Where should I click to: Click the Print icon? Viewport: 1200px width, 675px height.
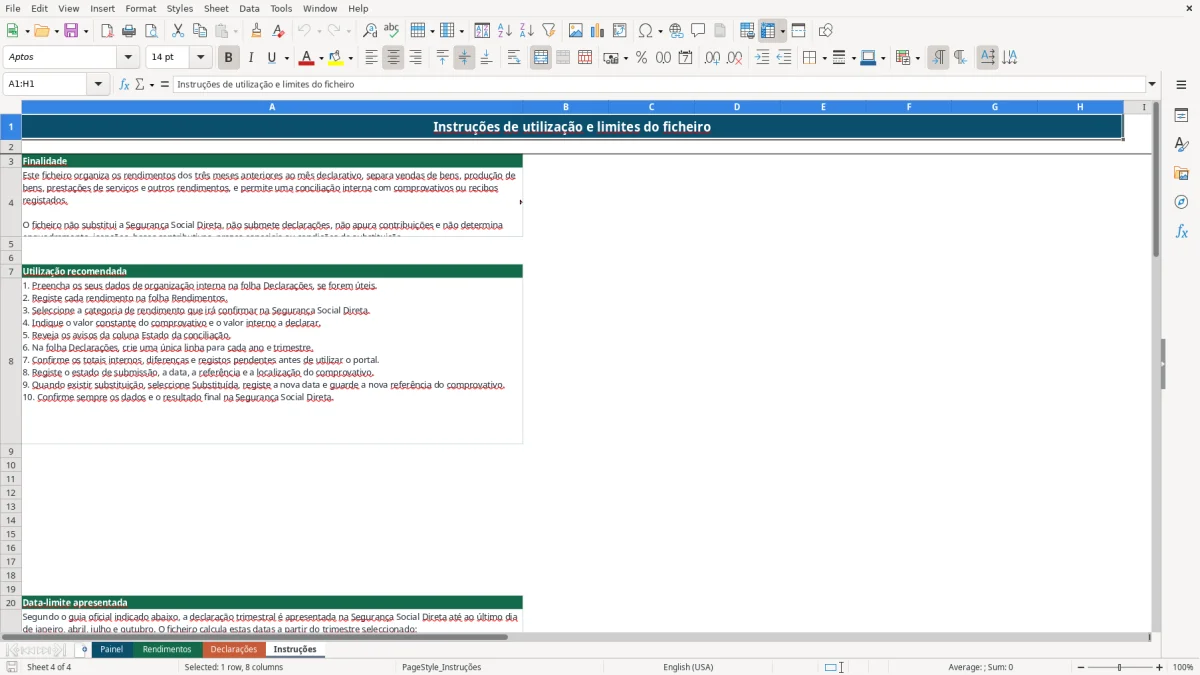(129, 31)
